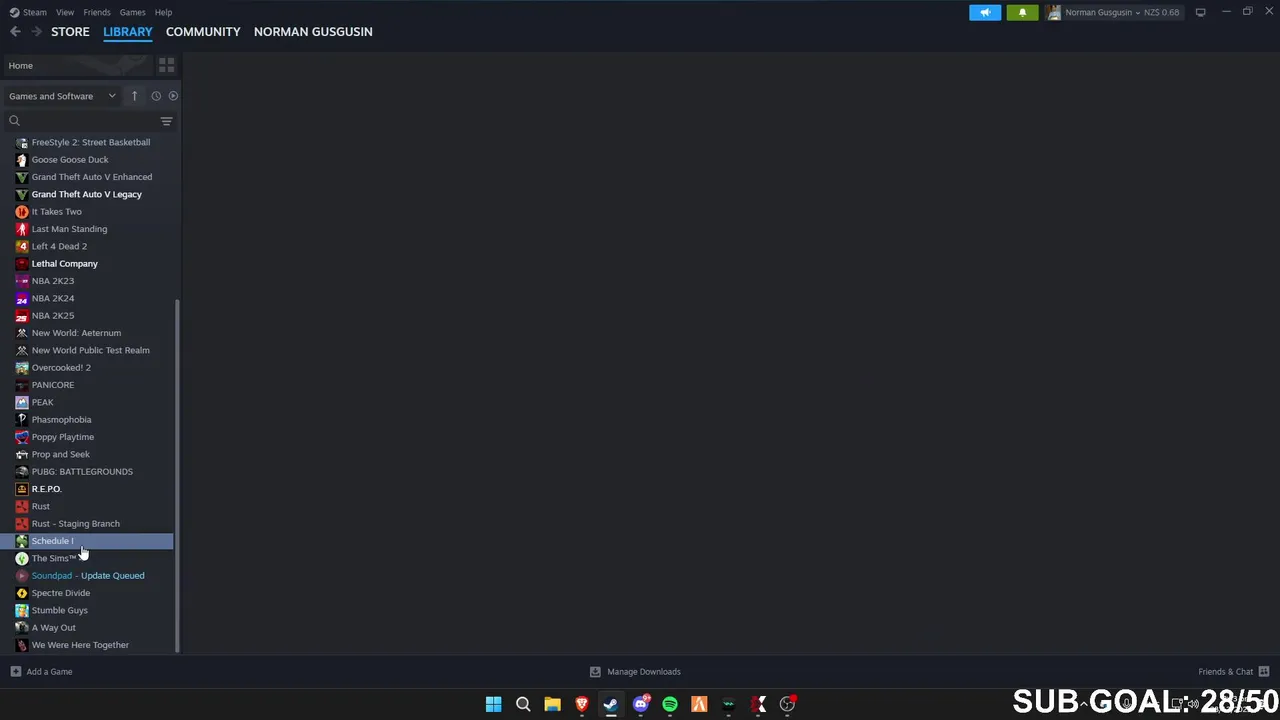Image resolution: width=1280 pixels, height=720 pixels.
Task: Expand the Games and Software dropdown
Action: point(63,96)
